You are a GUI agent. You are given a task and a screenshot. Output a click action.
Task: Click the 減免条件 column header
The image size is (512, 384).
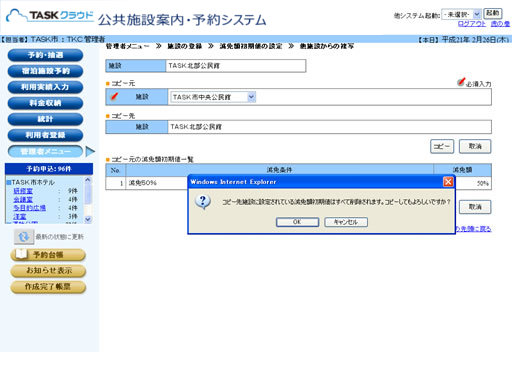click(x=279, y=170)
